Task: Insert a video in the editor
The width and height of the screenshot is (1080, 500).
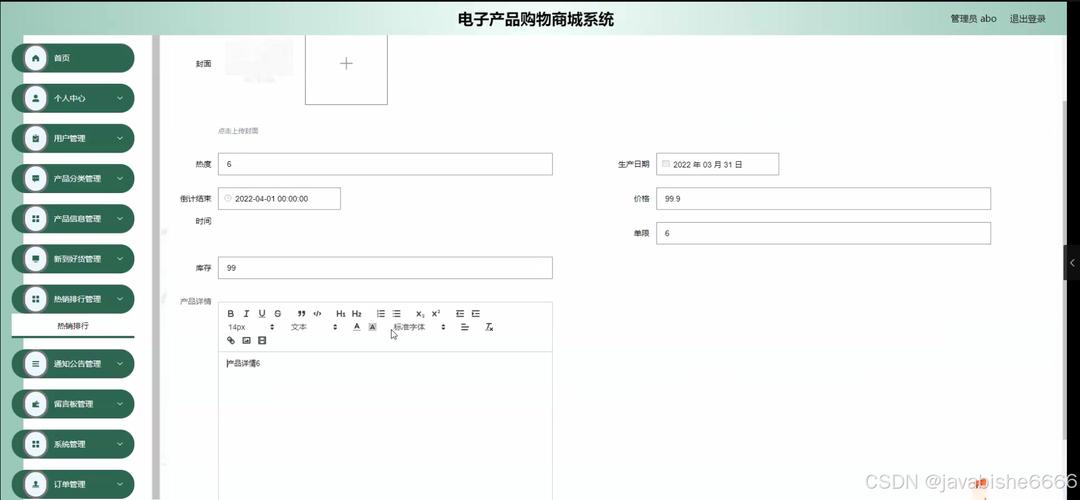Action: (x=262, y=340)
